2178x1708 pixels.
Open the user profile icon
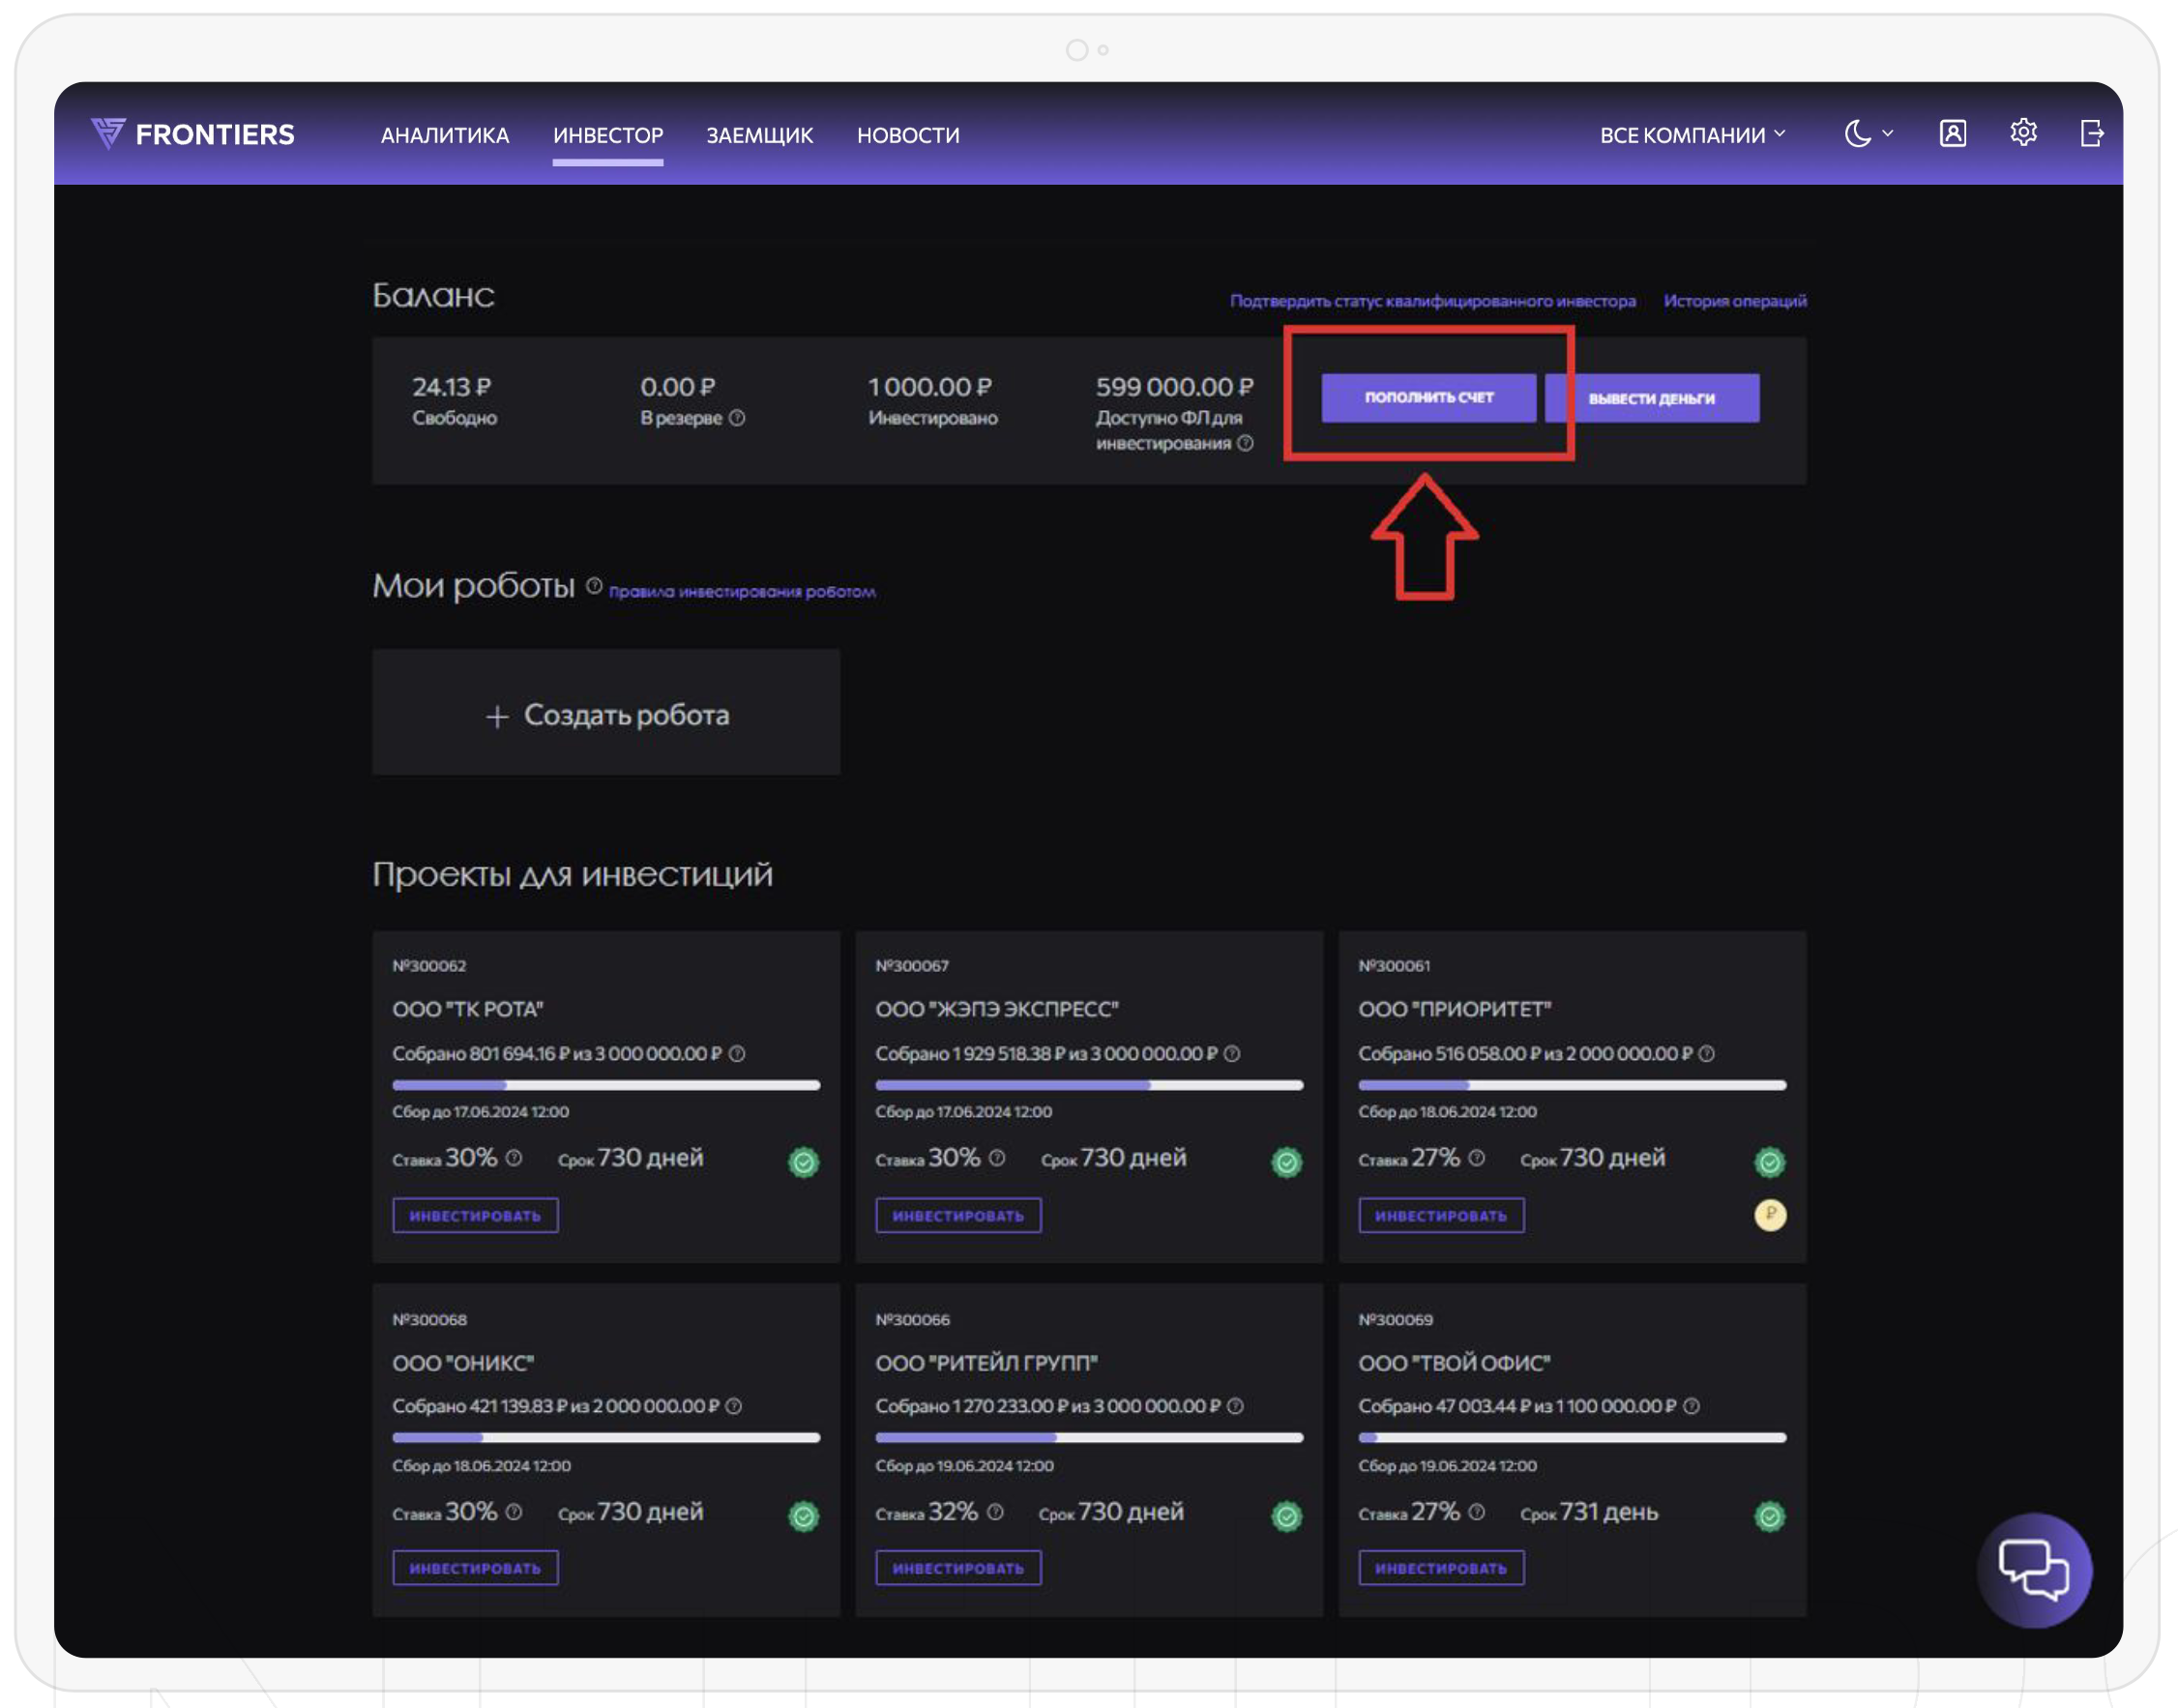click(1952, 133)
